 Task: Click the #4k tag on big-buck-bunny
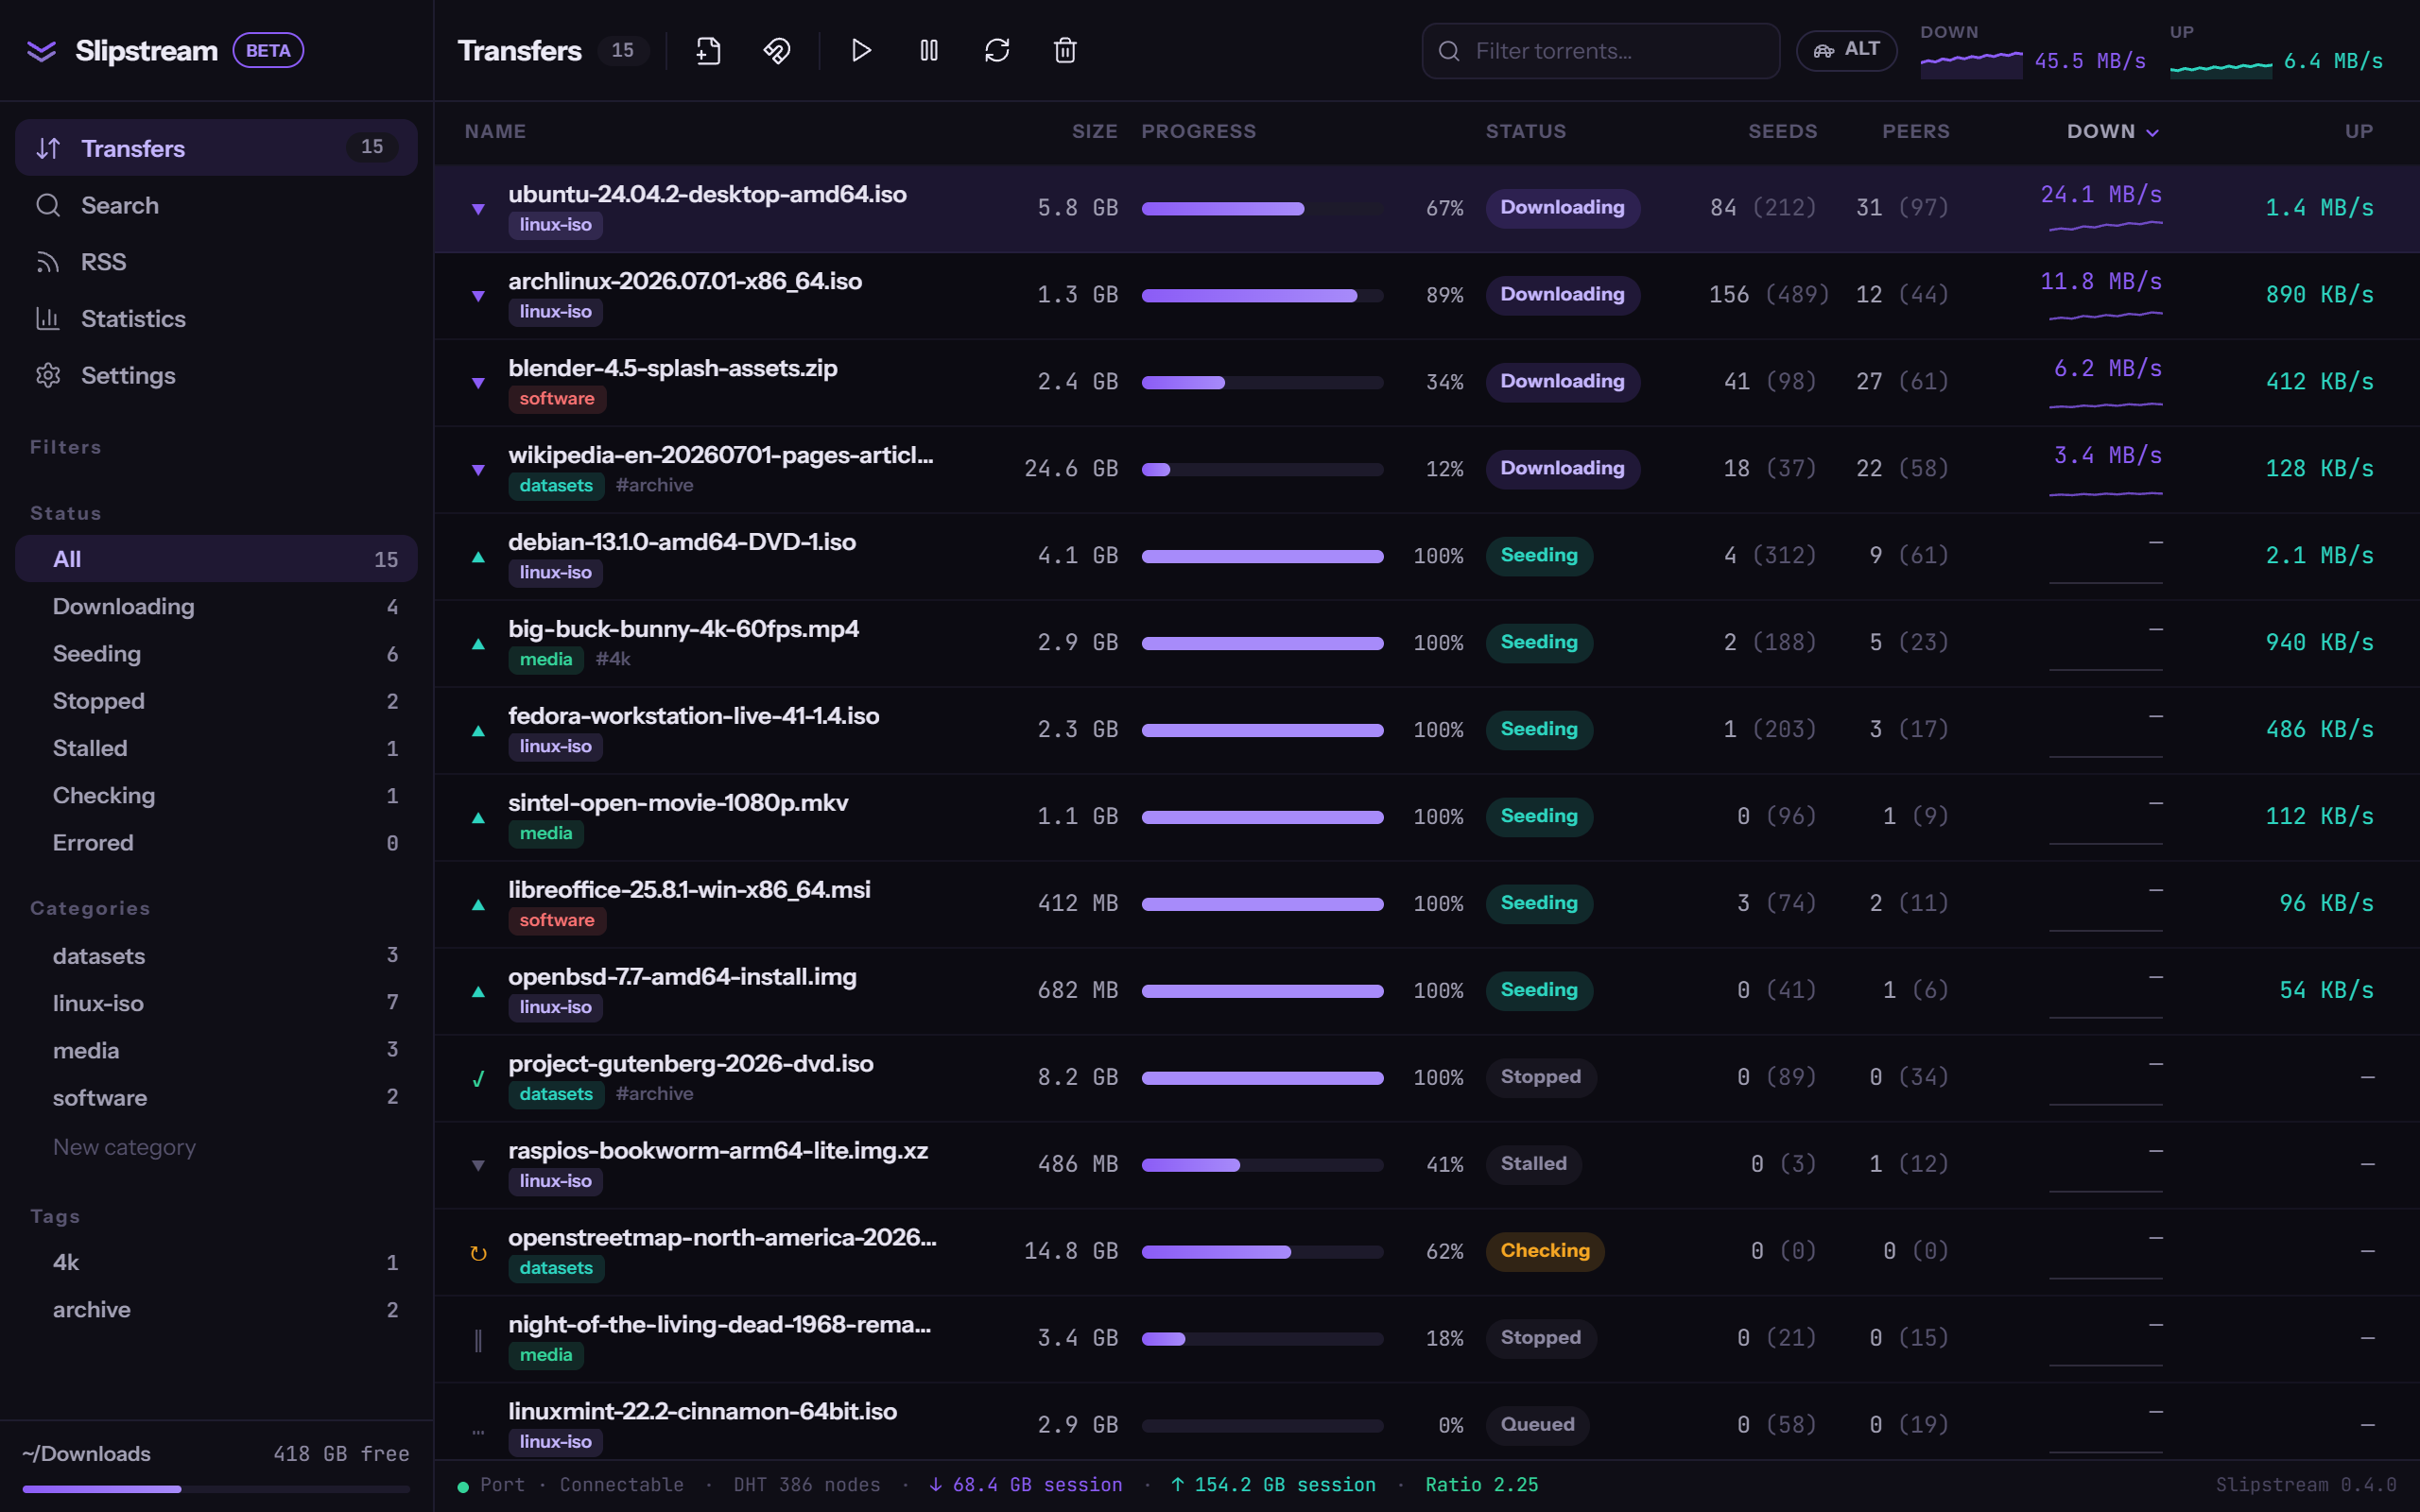pos(613,659)
